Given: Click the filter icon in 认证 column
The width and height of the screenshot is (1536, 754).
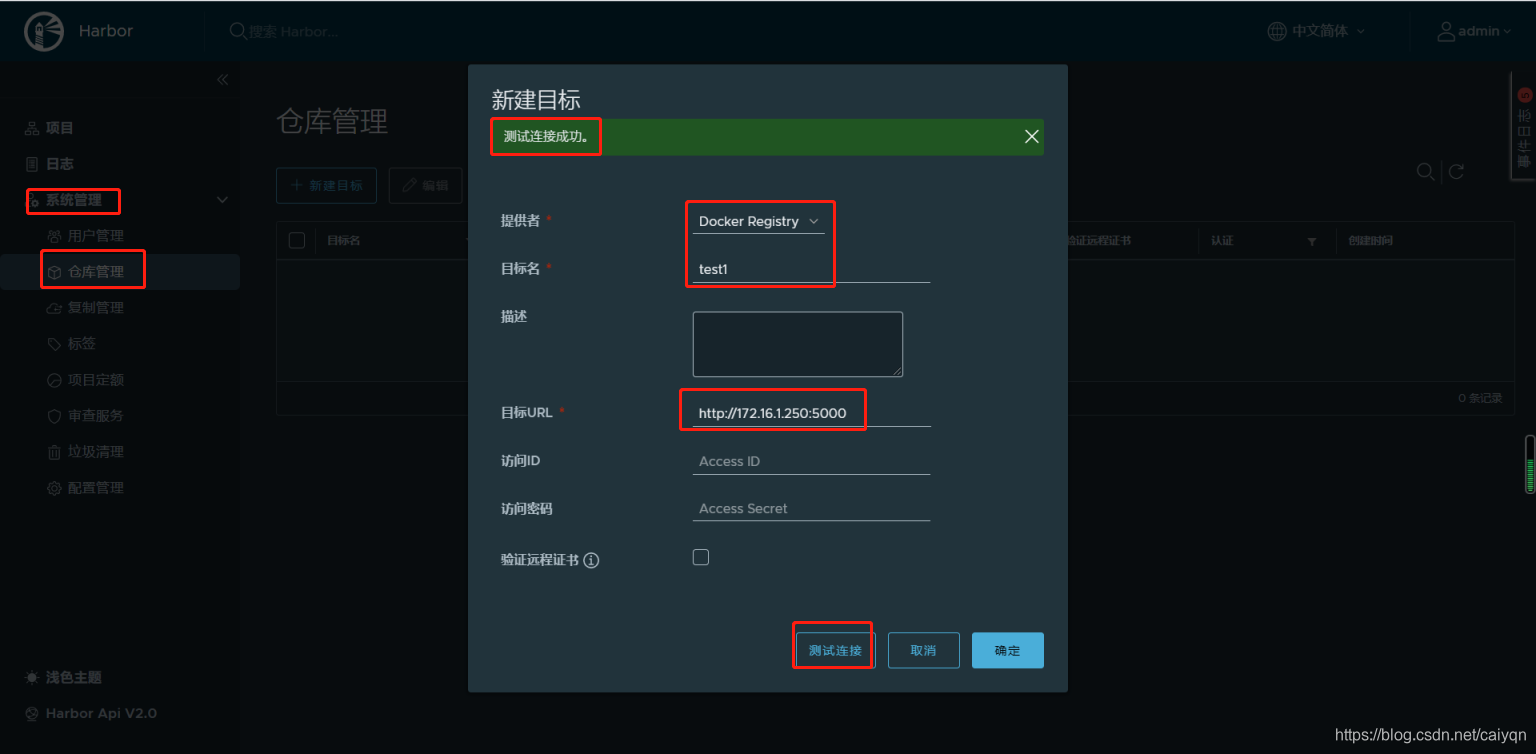Looking at the screenshot, I should click(1312, 242).
